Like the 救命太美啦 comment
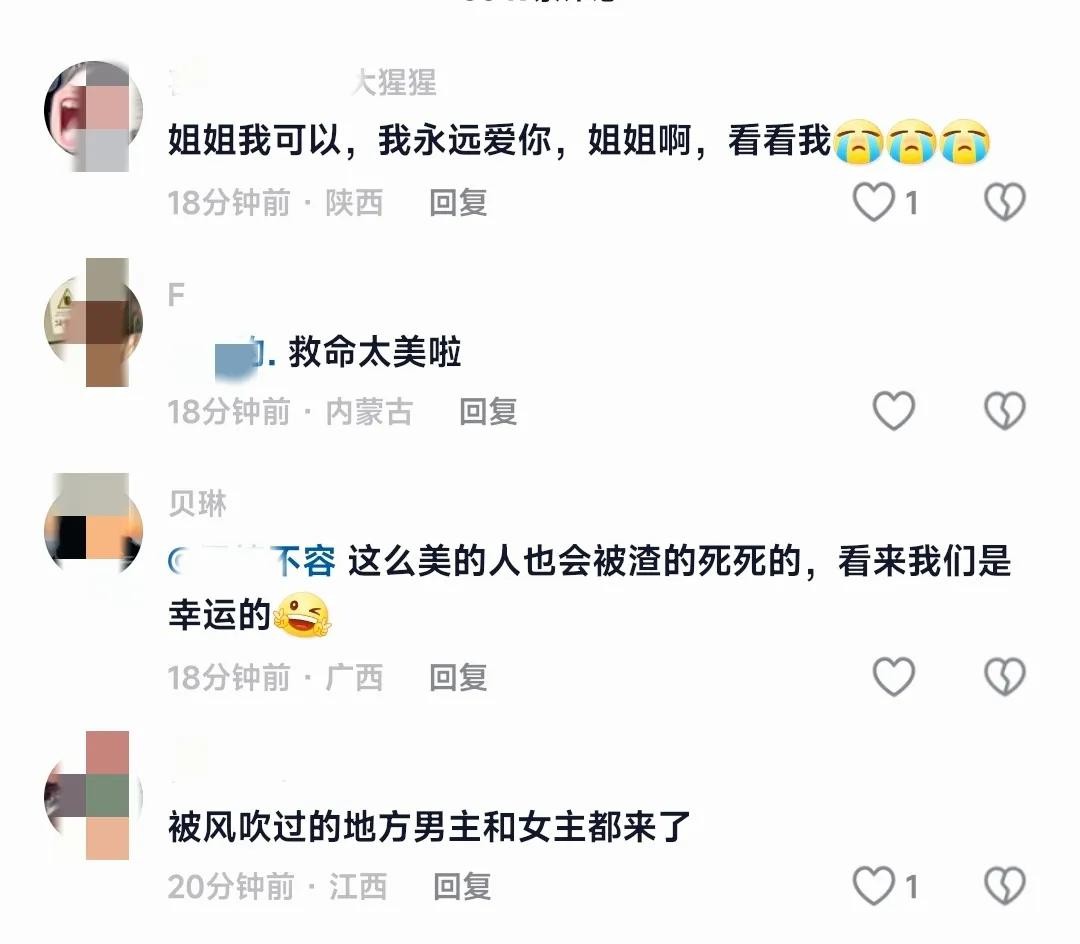Image resolution: width=1080 pixels, height=944 pixels. click(x=894, y=411)
